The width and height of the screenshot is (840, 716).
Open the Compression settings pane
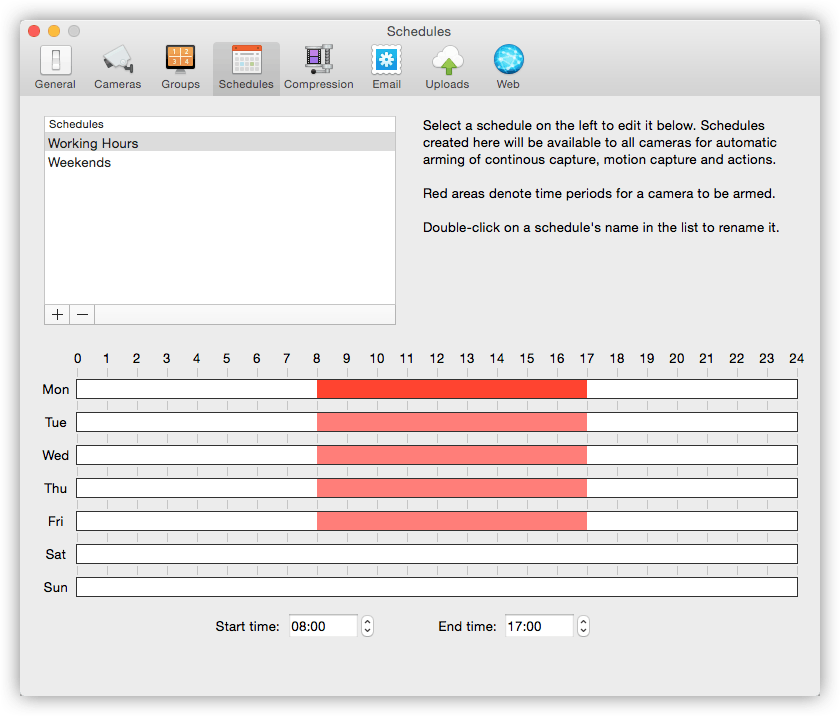pos(318,67)
